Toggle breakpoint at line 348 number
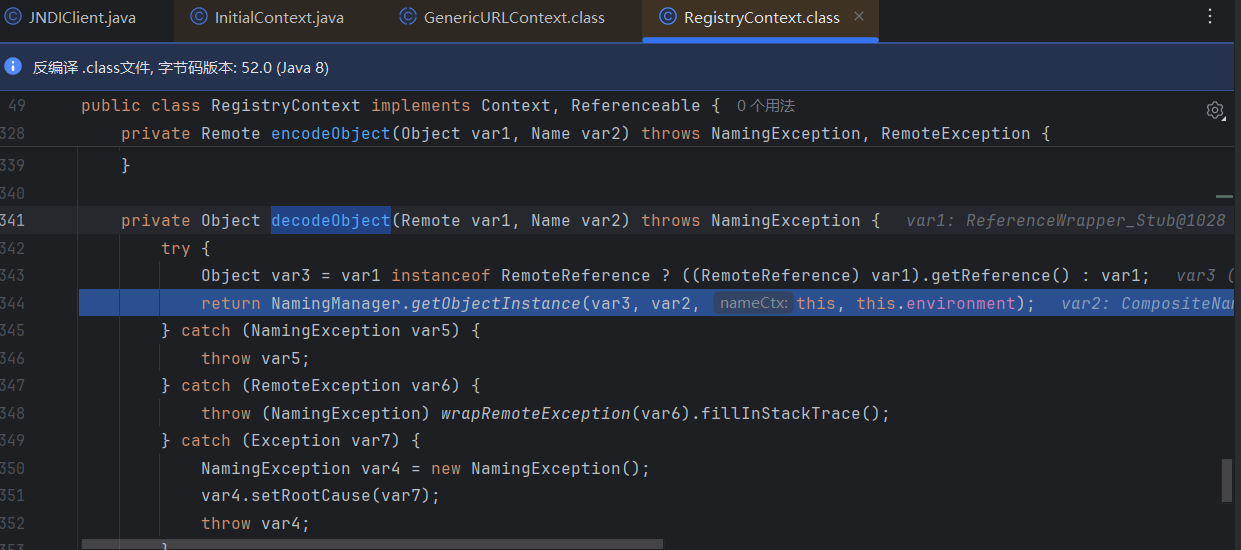This screenshot has height=550, width=1241. [x=14, y=413]
